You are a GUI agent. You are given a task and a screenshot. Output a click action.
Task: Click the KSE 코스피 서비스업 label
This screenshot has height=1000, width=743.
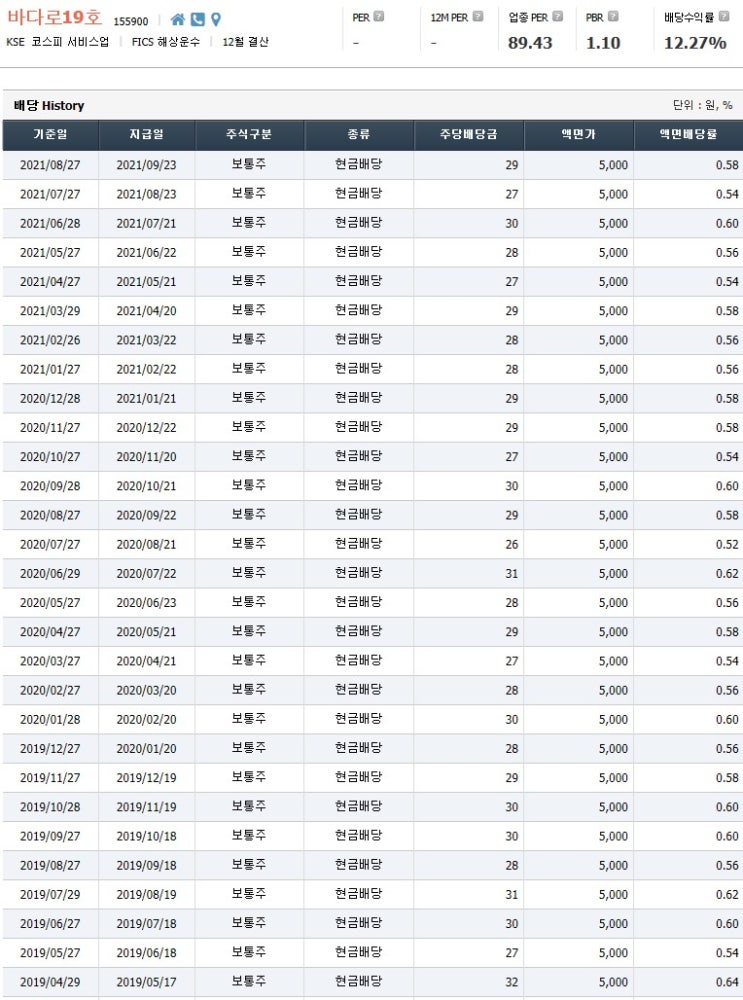point(58,42)
